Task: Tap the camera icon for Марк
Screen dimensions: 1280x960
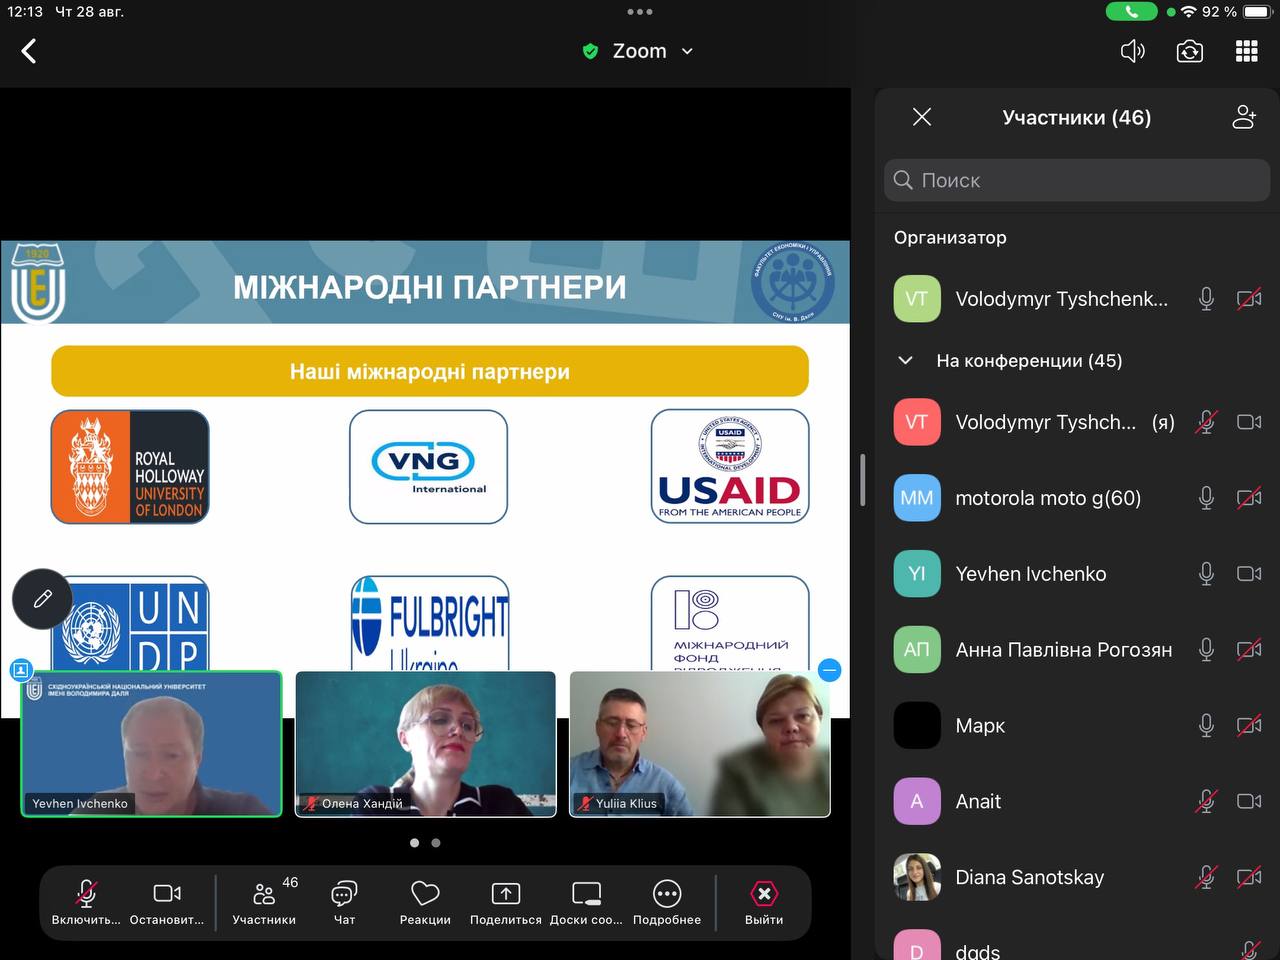Action: point(1249,725)
